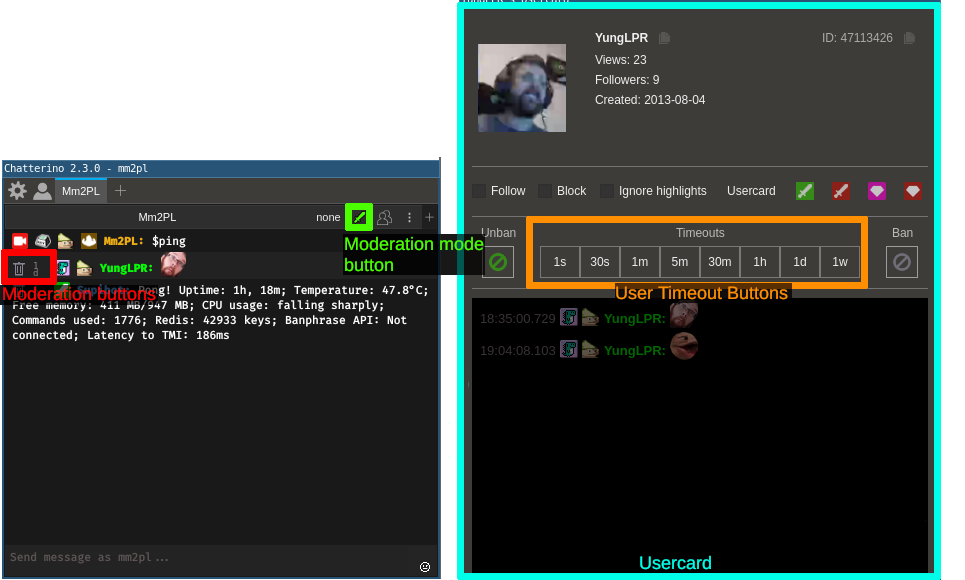
Task: Click the 'Send message as mm2pl' input box
Action: tap(209, 557)
